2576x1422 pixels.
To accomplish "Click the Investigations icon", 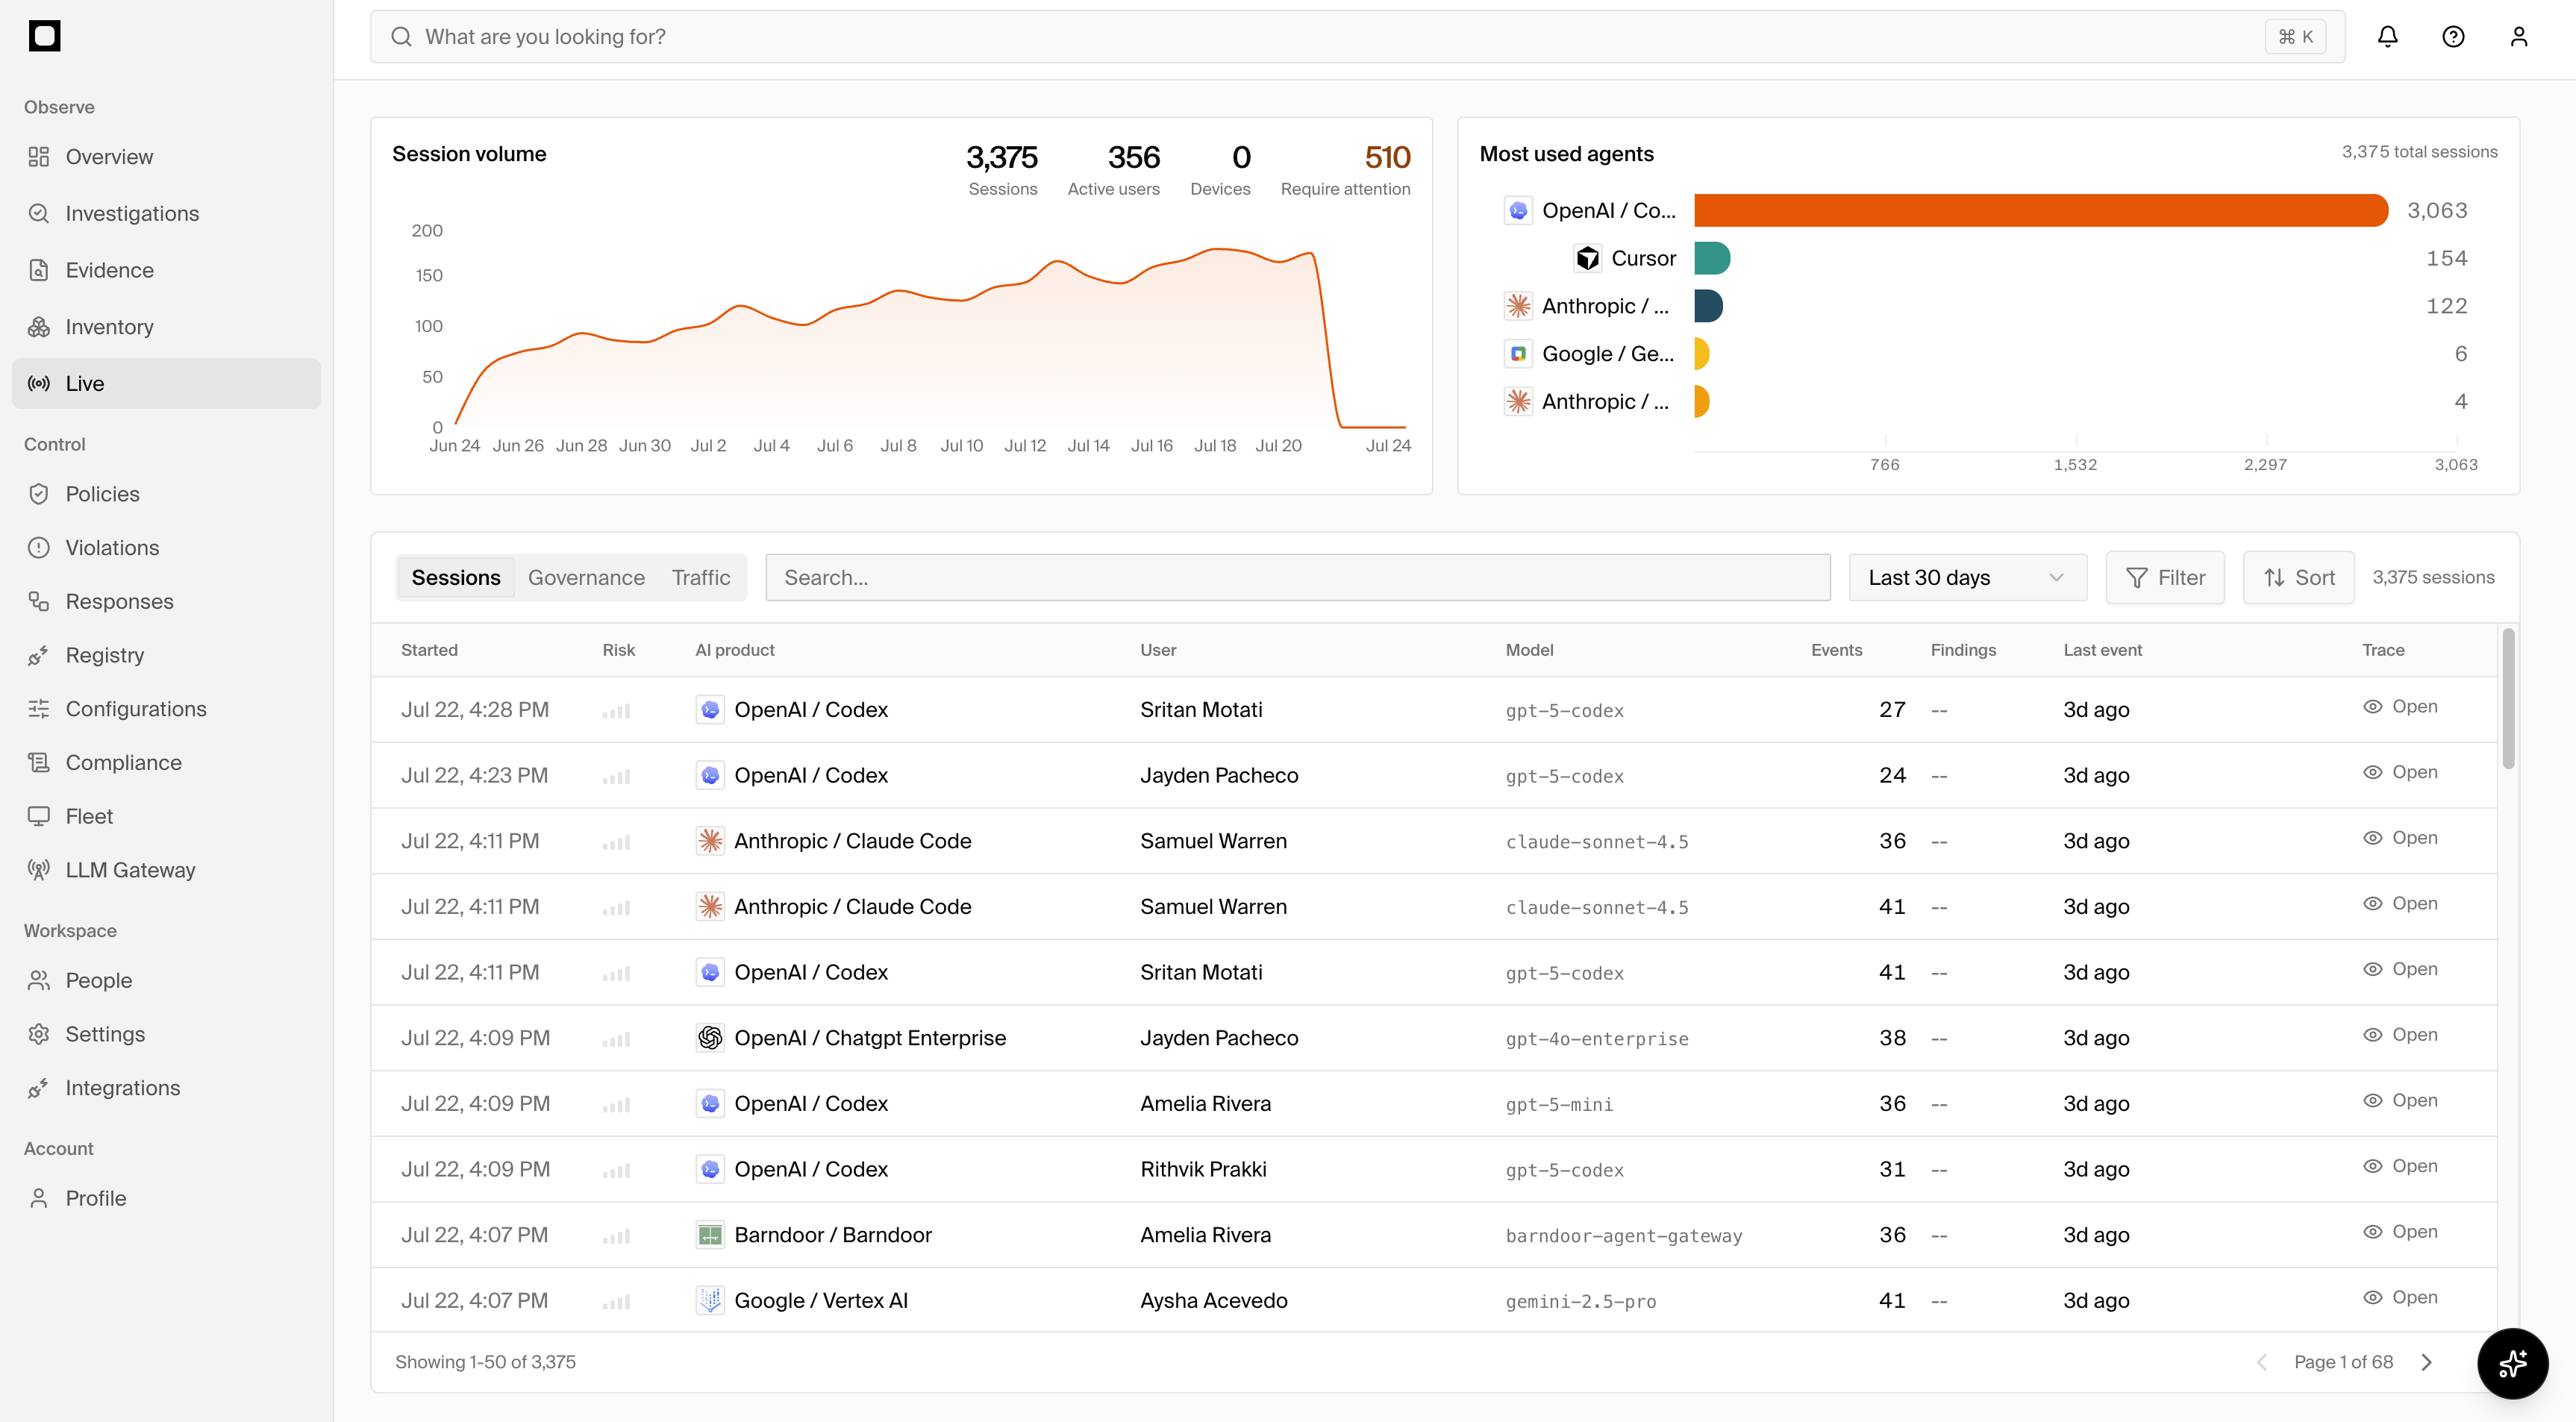I will (x=39, y=213).
